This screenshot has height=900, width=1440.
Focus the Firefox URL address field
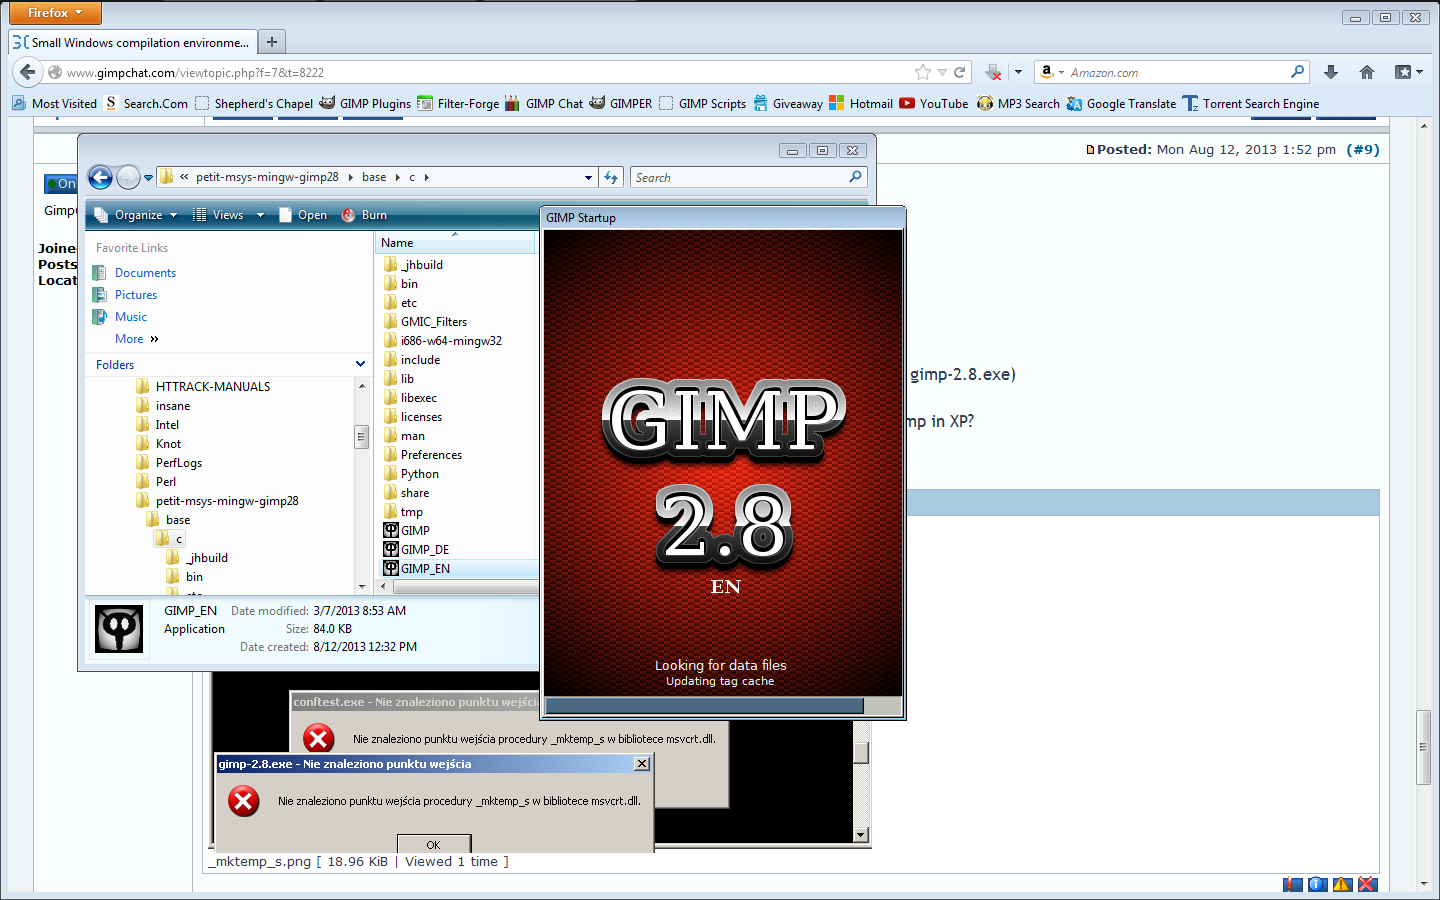coord(488,72)
